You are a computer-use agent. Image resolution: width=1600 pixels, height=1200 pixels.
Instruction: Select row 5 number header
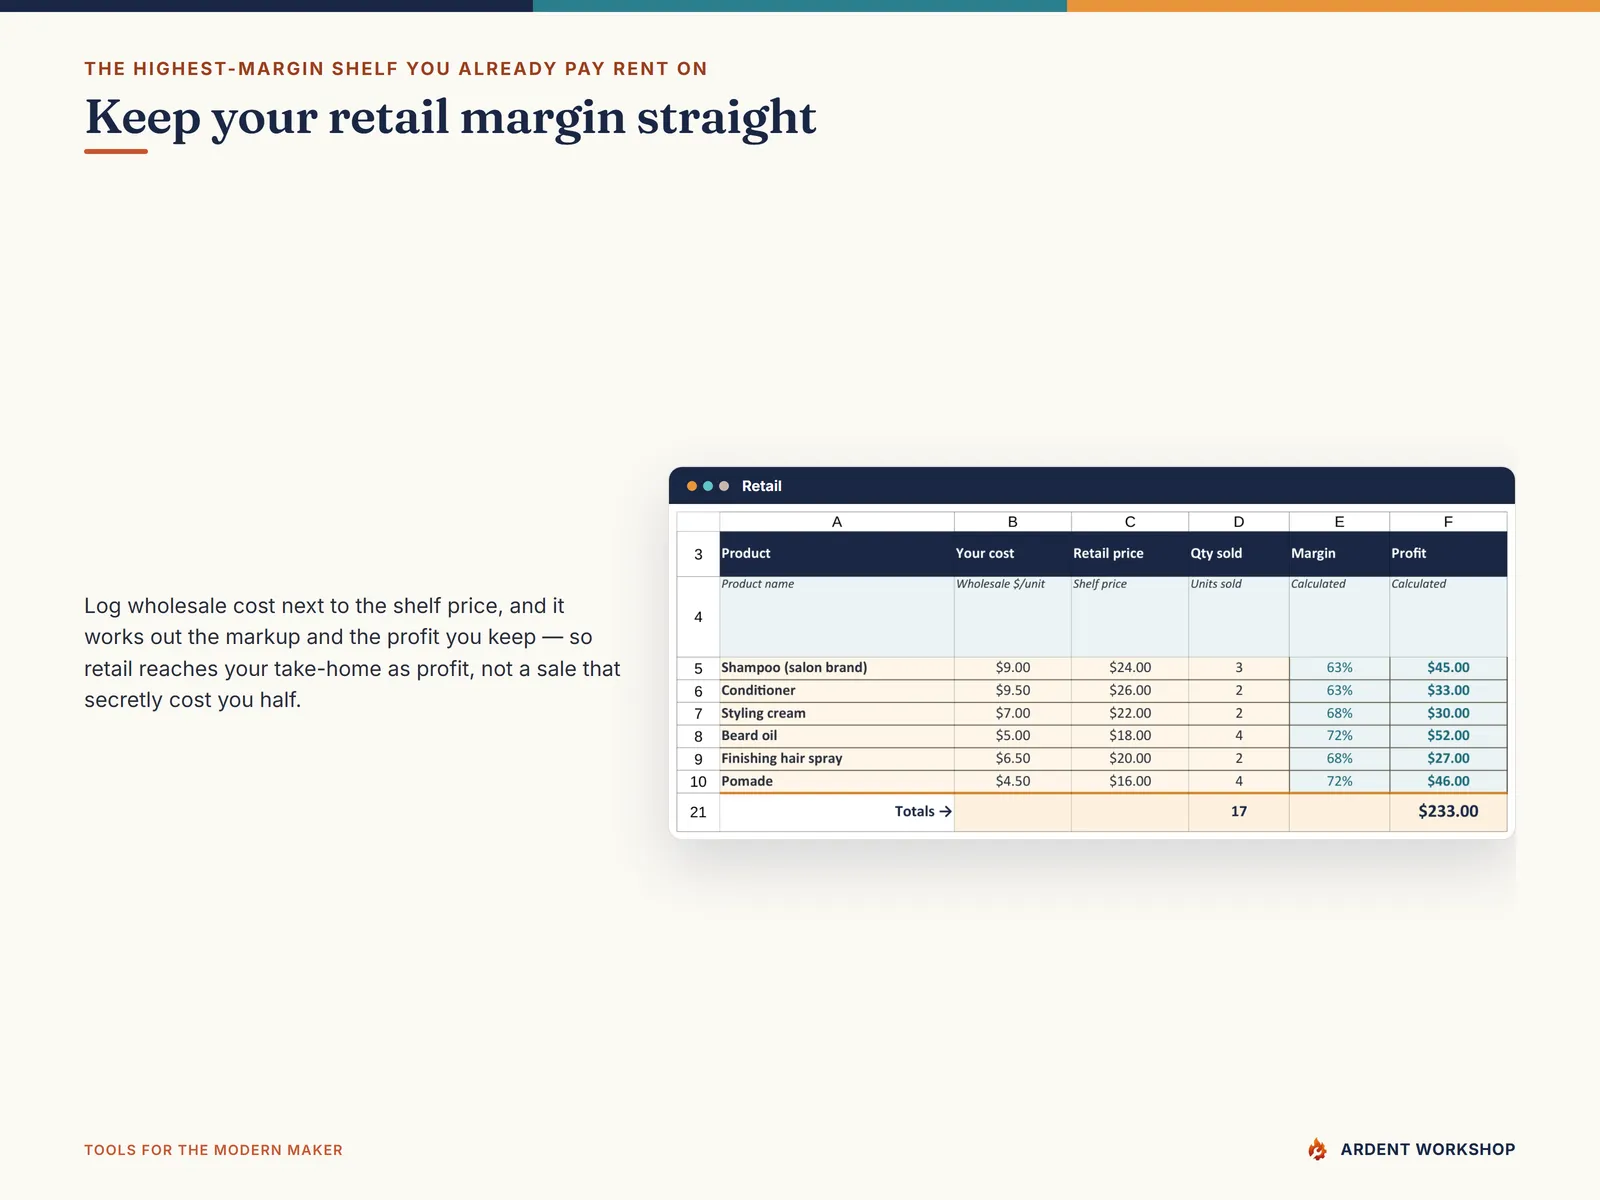tap(698, 668)
